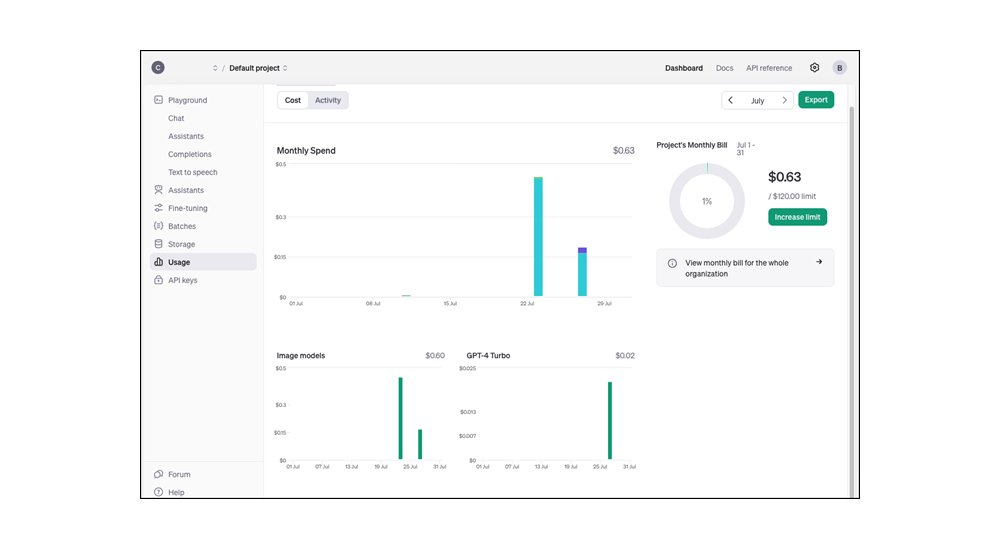Screen dimensions: 1000x550
Task: Go to next month with right chevron
Action: click(x=784, y=100)
